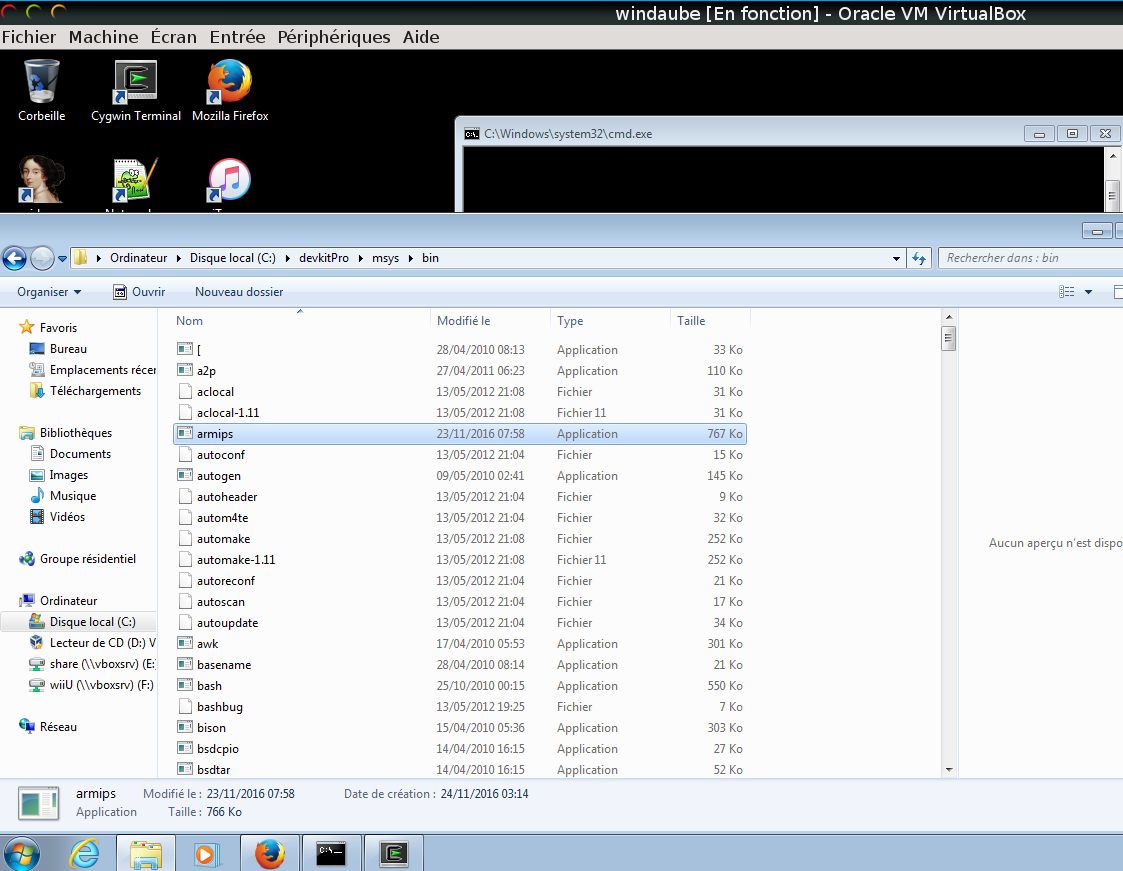The image size is (1123, 871).
Task: Open the Périphériques menu in VirtualBox
Action: pyautogui.click(x=334, y=37)
